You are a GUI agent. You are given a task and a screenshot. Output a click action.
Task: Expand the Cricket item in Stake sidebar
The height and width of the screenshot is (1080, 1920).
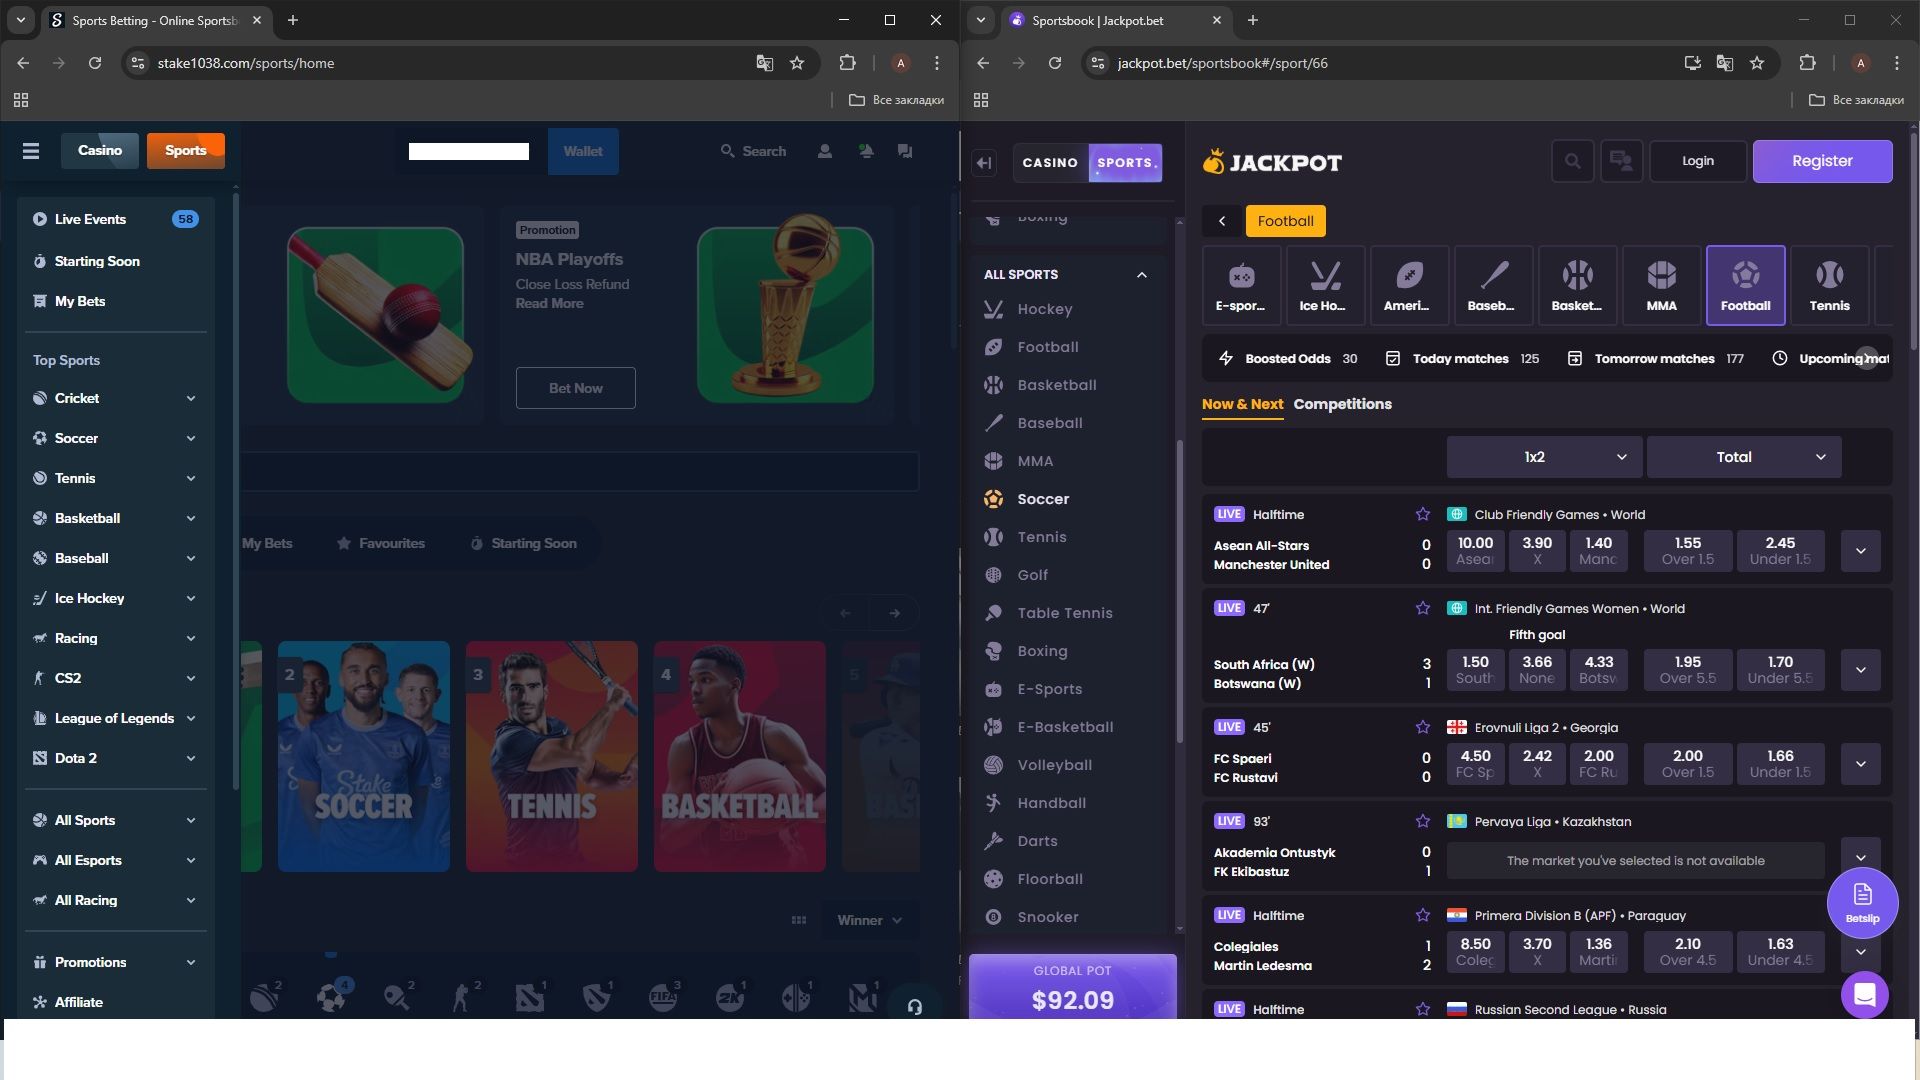click(x=190, y=398)
